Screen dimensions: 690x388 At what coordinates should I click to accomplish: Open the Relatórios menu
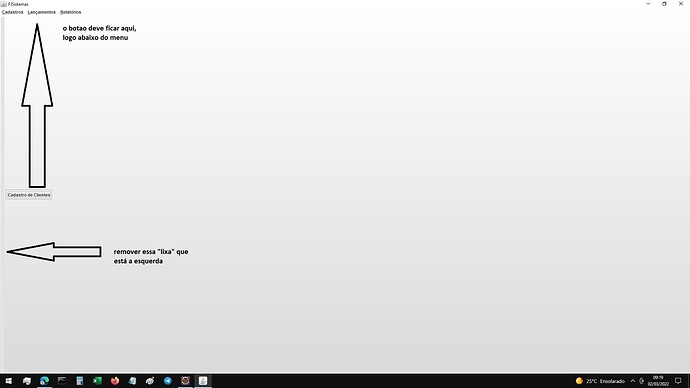point(71,12)
